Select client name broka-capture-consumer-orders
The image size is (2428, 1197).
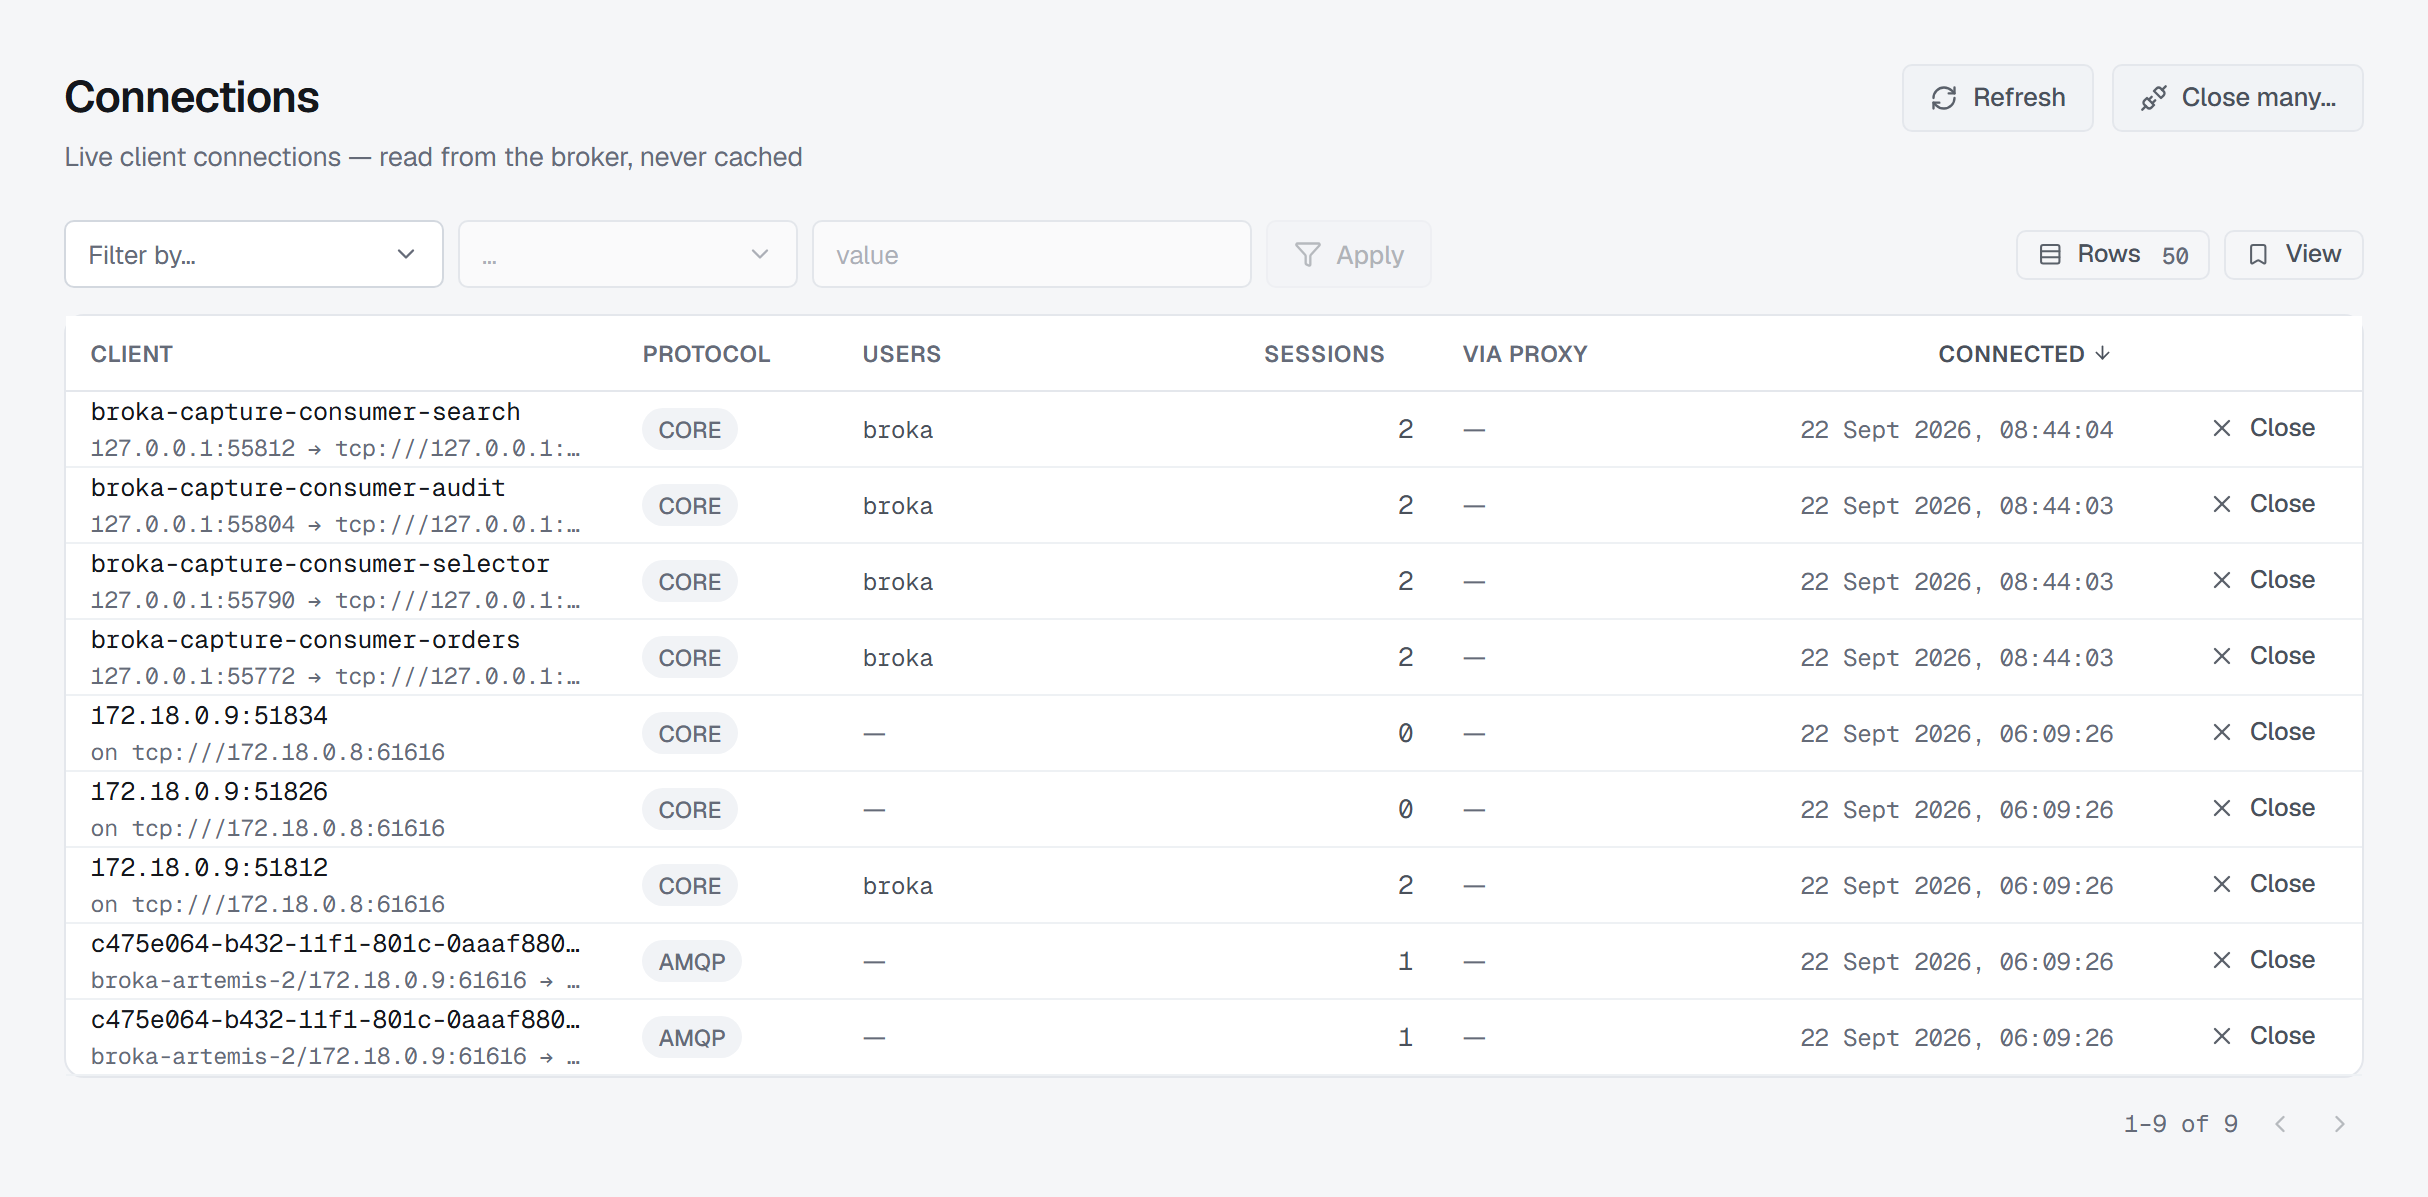point(305,640)
